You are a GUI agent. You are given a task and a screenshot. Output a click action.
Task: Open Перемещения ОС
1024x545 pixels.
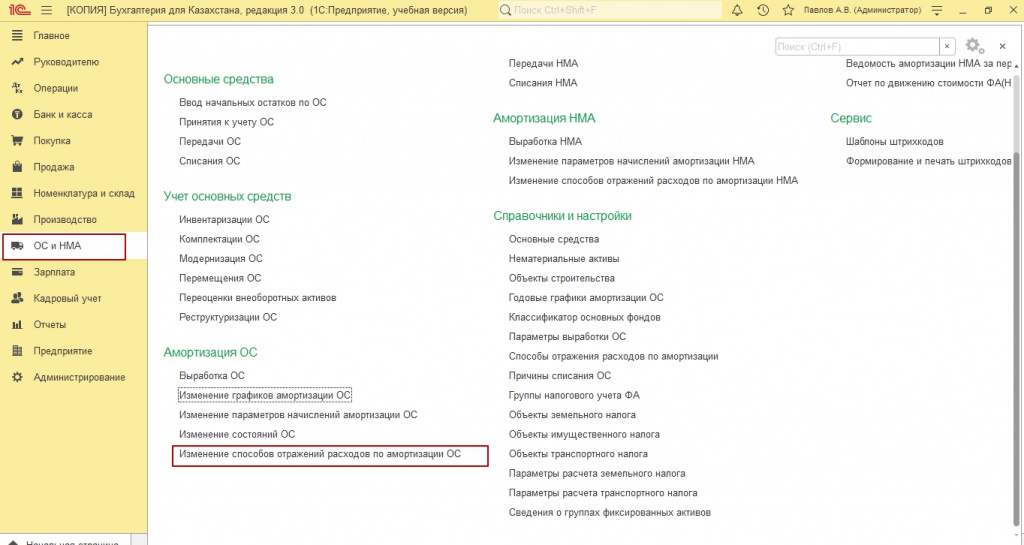(220, 279)
